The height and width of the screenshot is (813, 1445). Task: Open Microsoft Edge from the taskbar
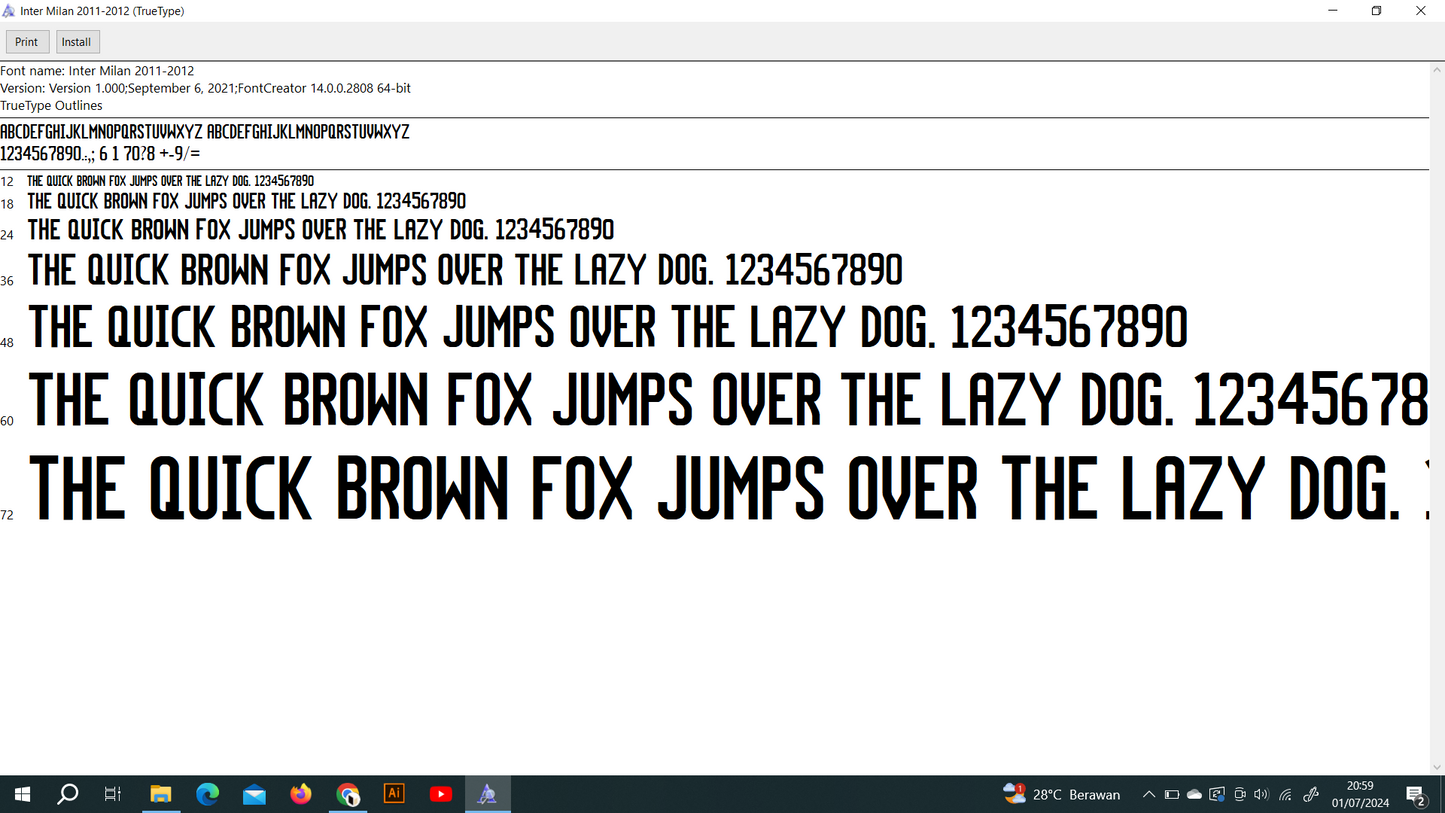208,794
